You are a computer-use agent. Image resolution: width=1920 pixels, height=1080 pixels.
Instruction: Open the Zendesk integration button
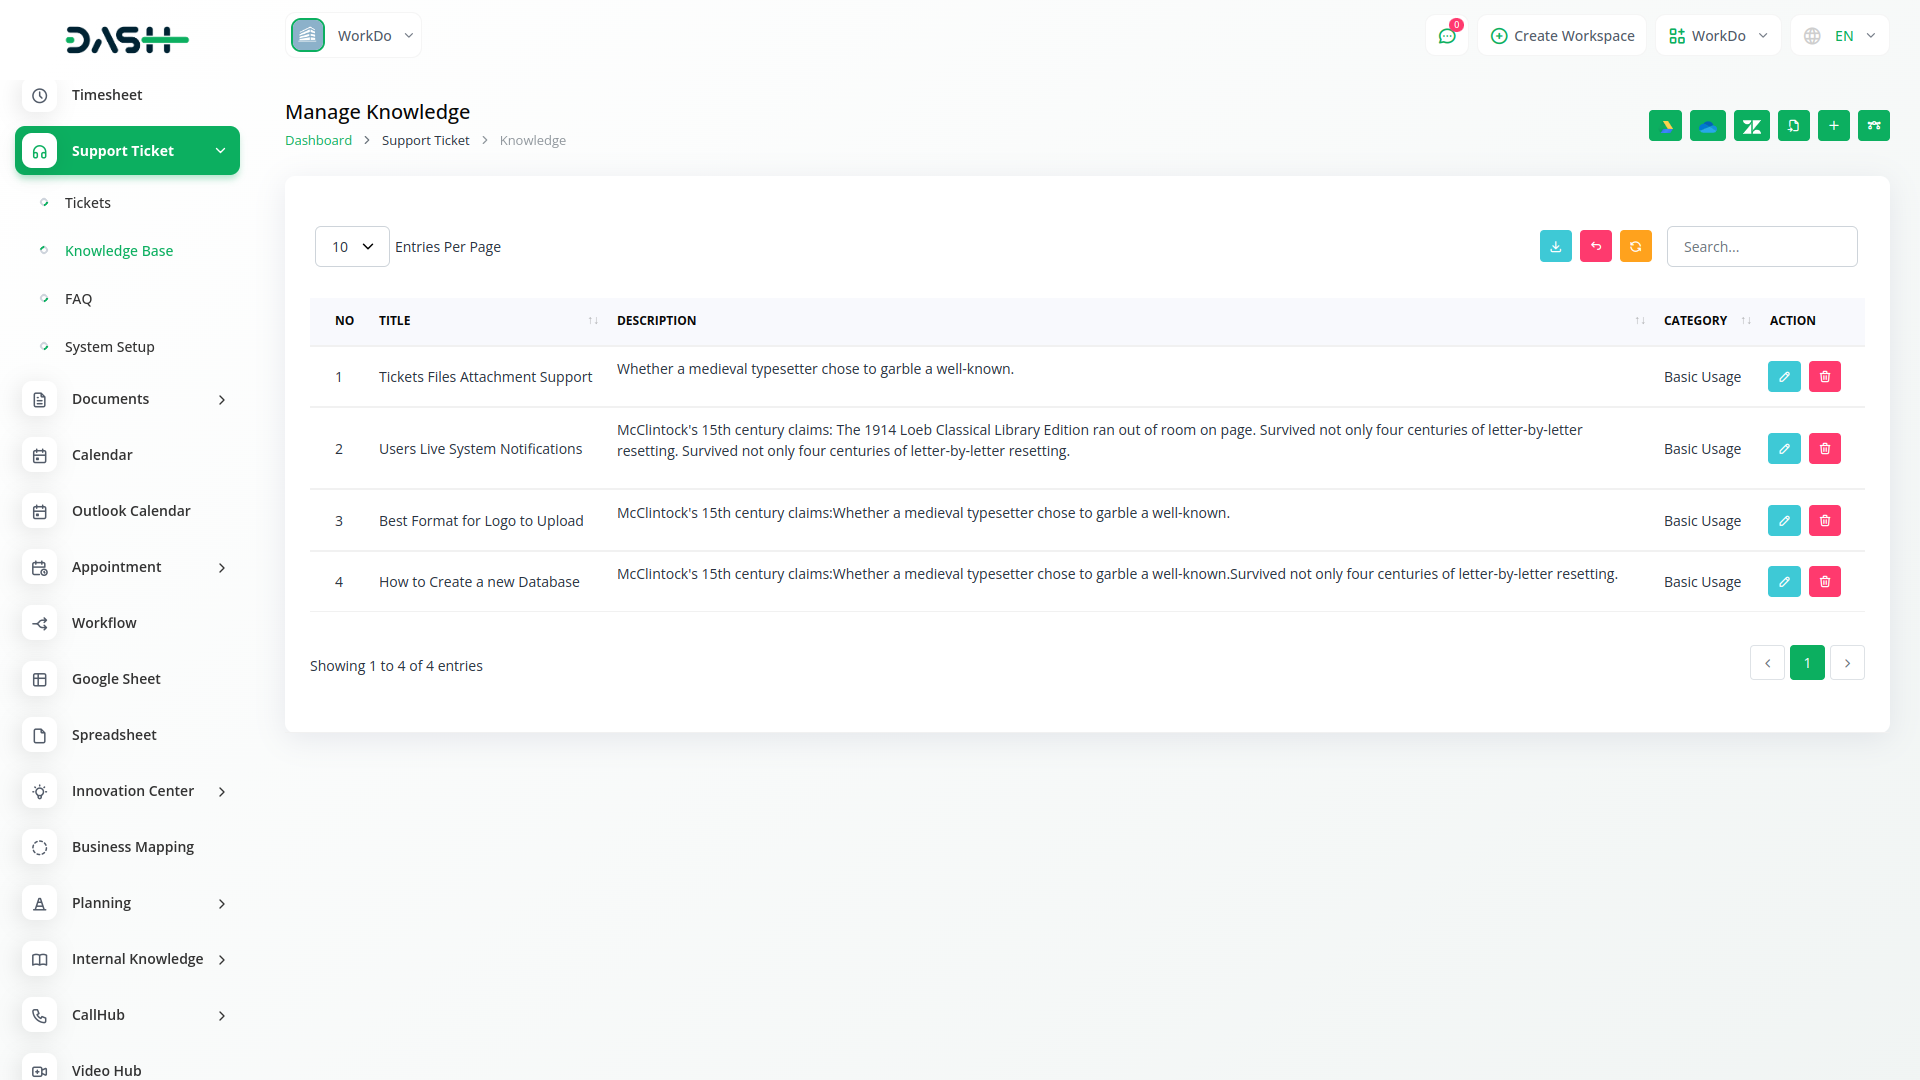[x=1752, y=126]
